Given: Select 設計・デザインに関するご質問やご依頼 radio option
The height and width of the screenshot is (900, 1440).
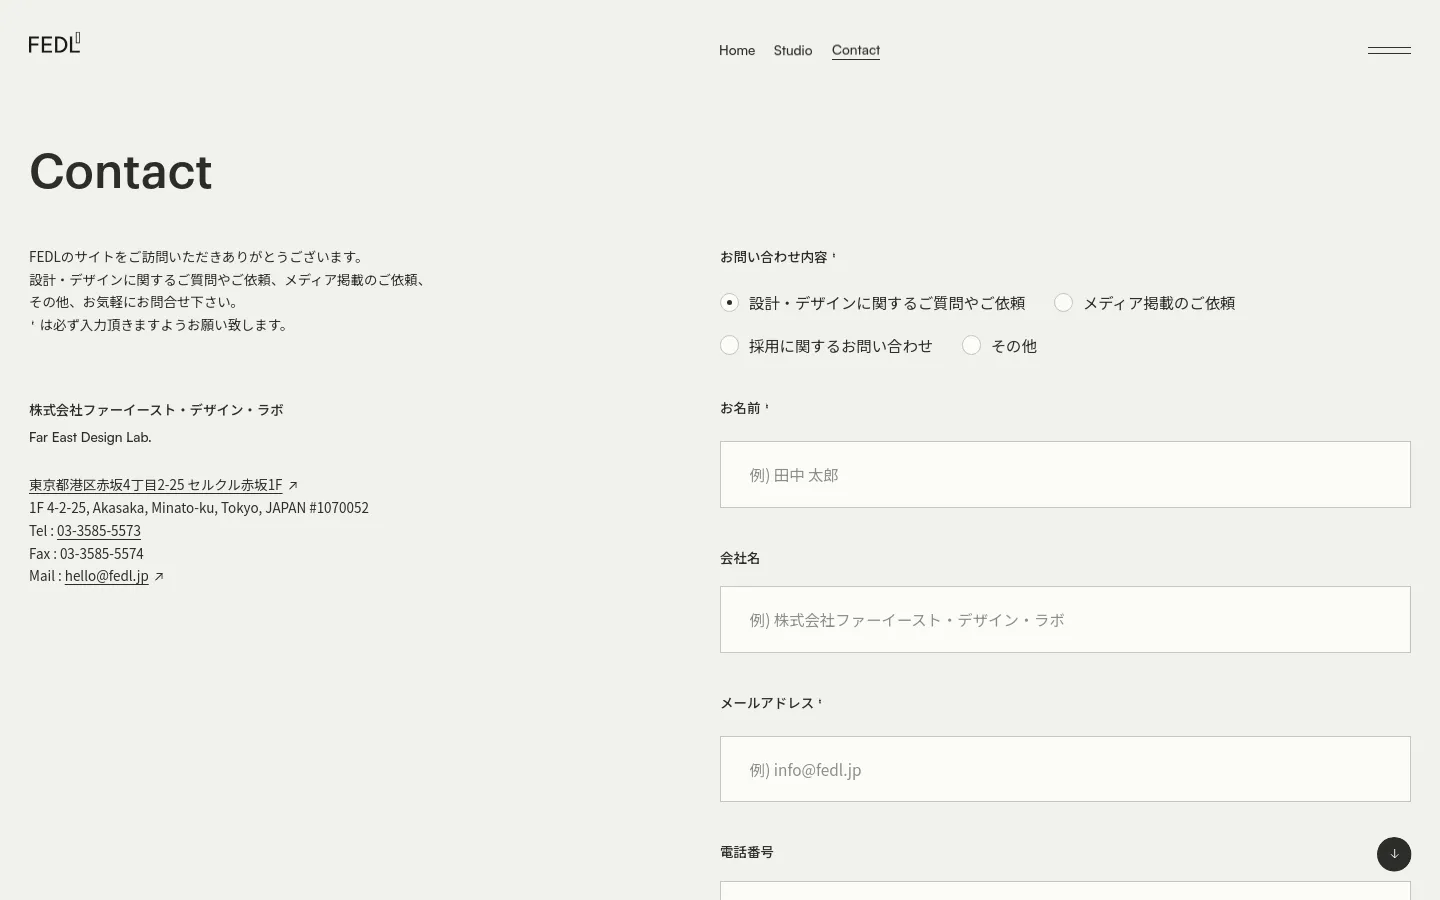Looking at the screenshot, I should coord(730,302).
